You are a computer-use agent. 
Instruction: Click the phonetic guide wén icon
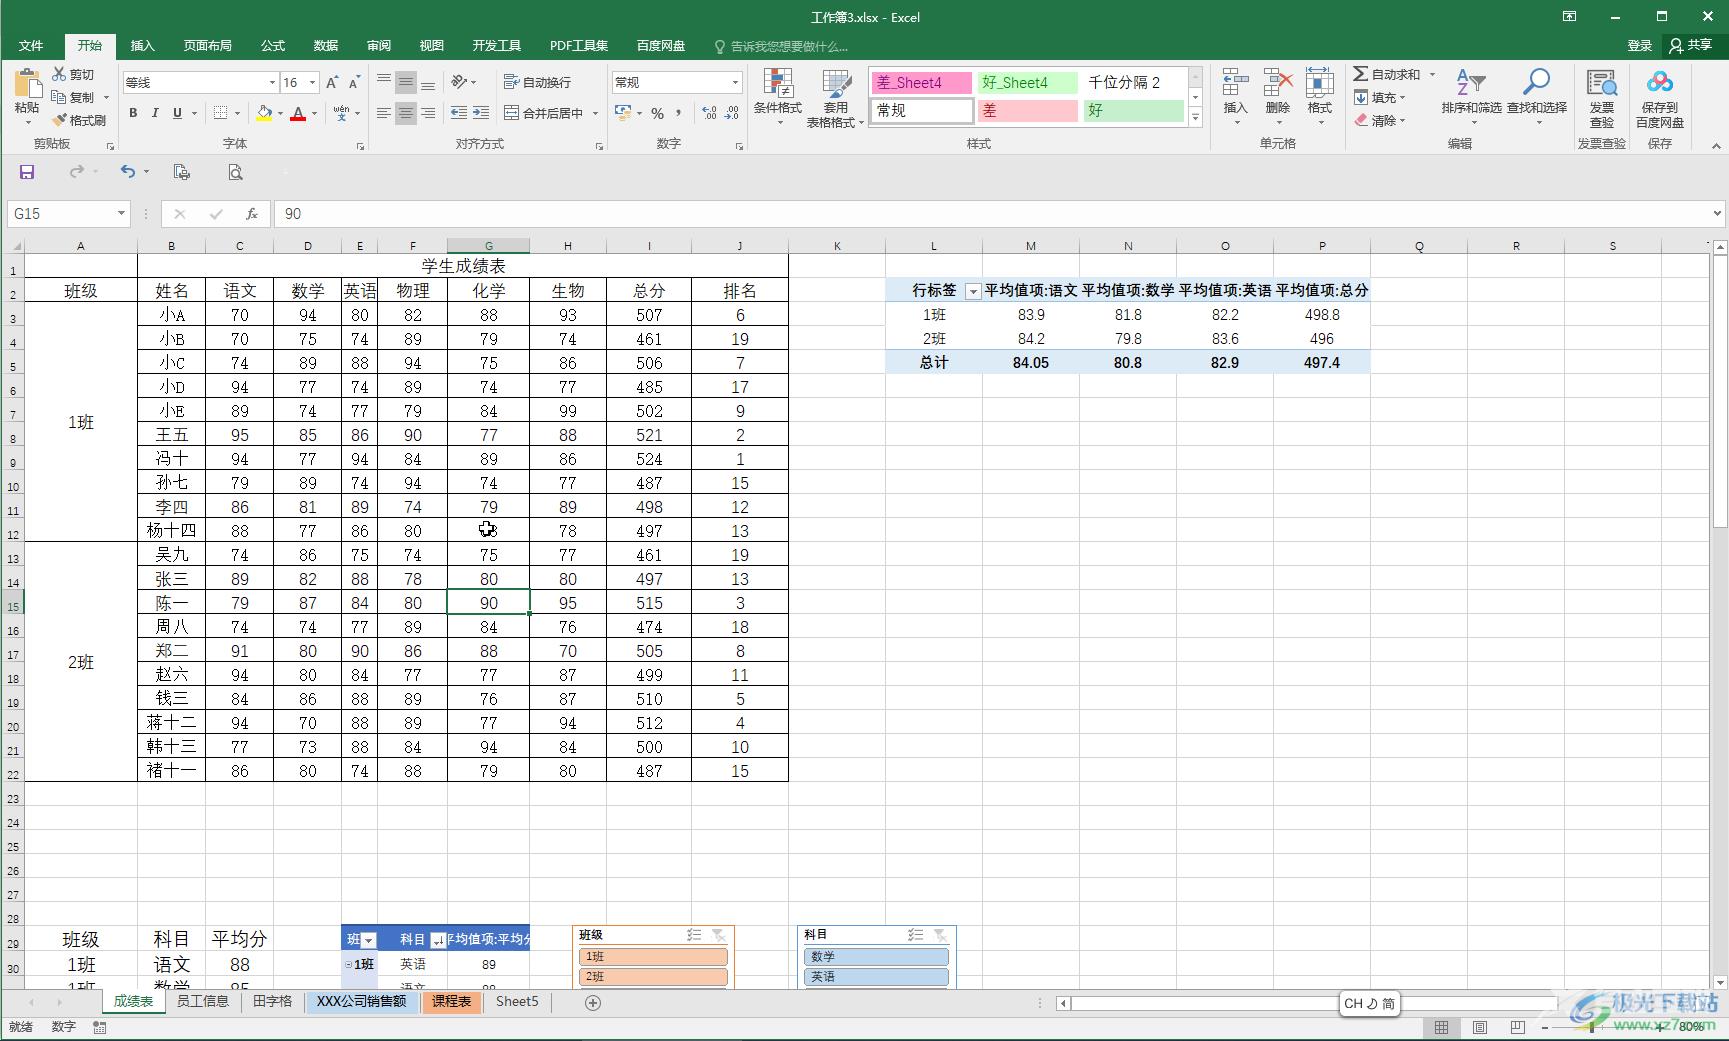click(x=342, y=113)
